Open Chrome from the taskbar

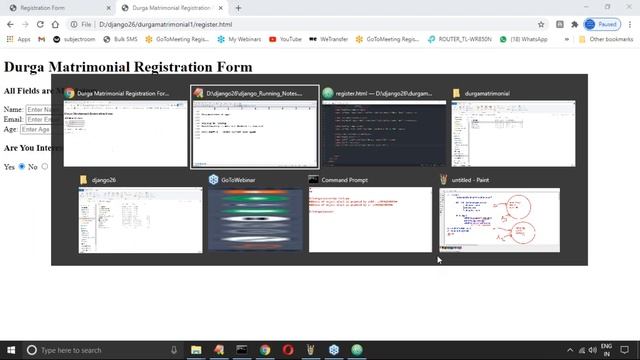pyautogui.click(x=265, y=350)
